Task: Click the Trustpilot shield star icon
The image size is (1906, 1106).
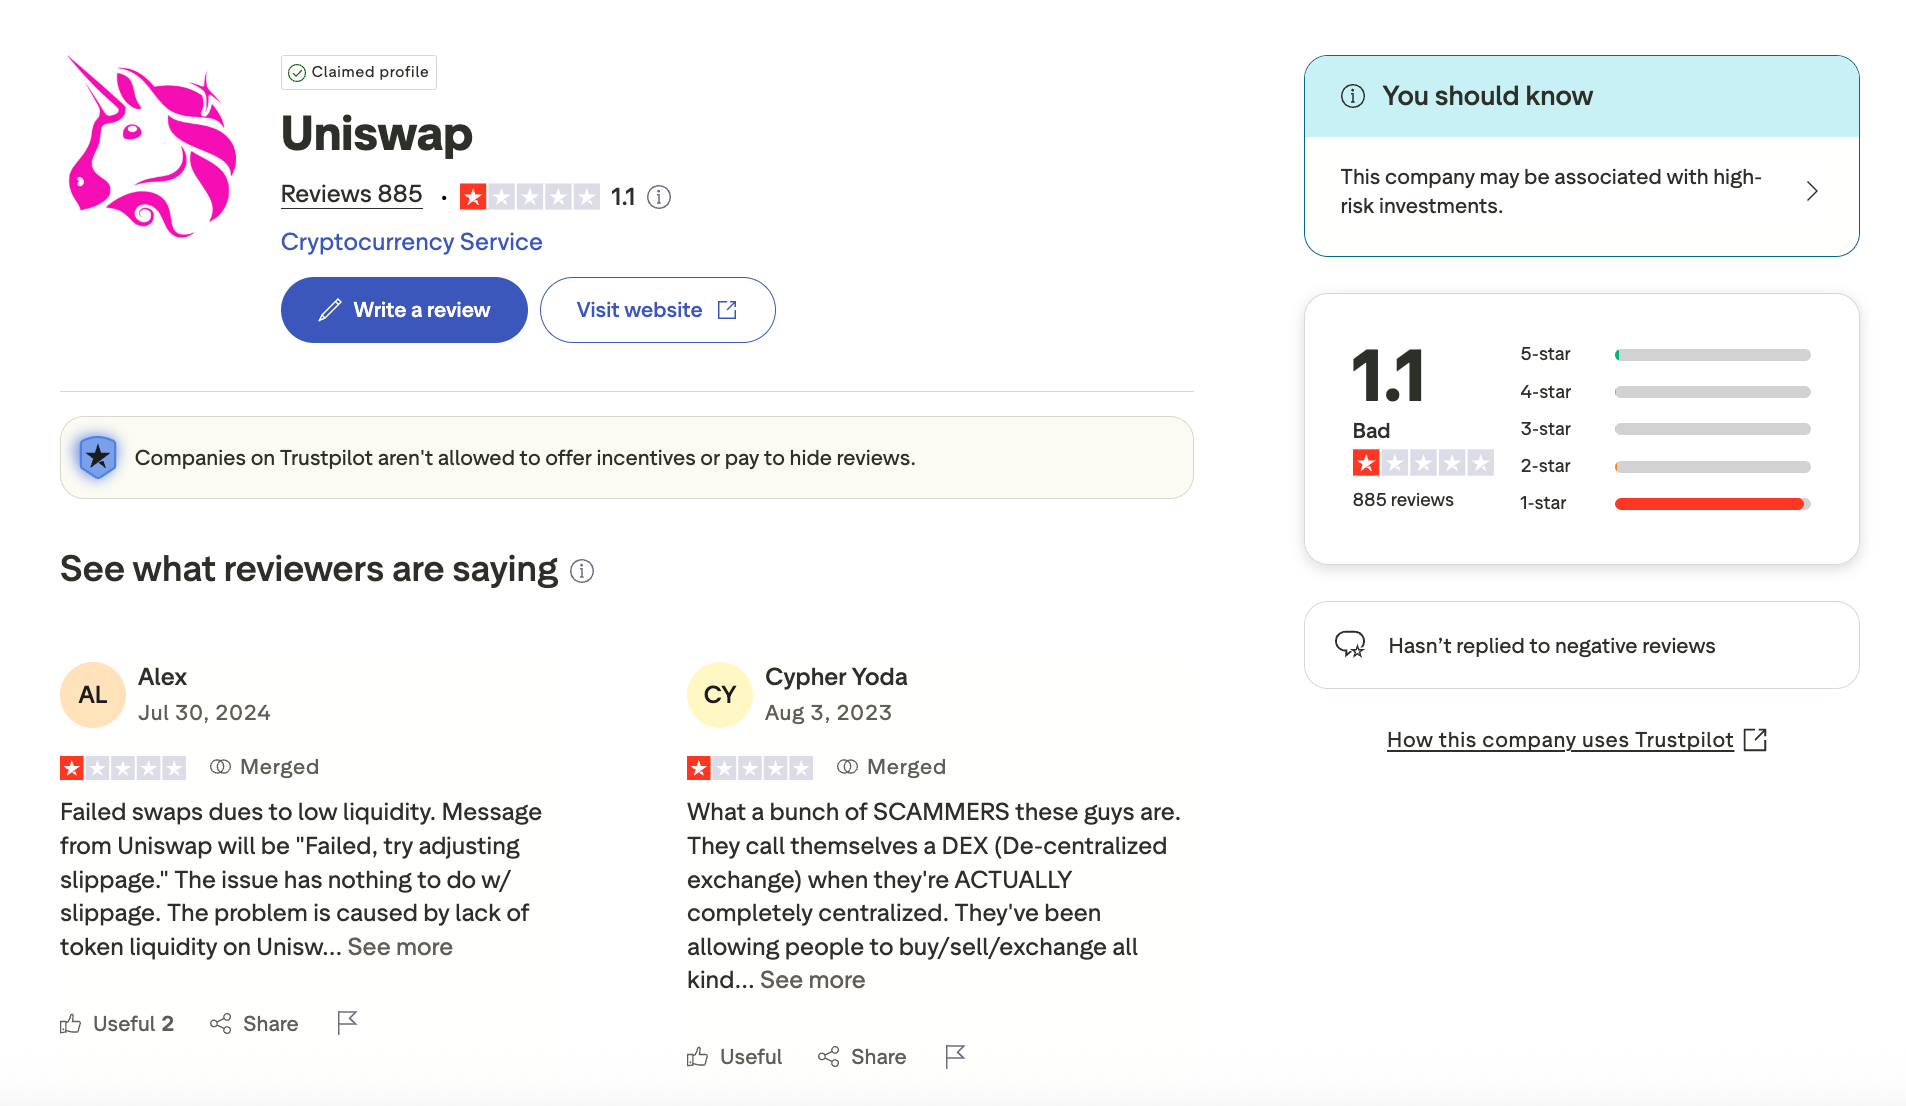Action: pos(98,457)
